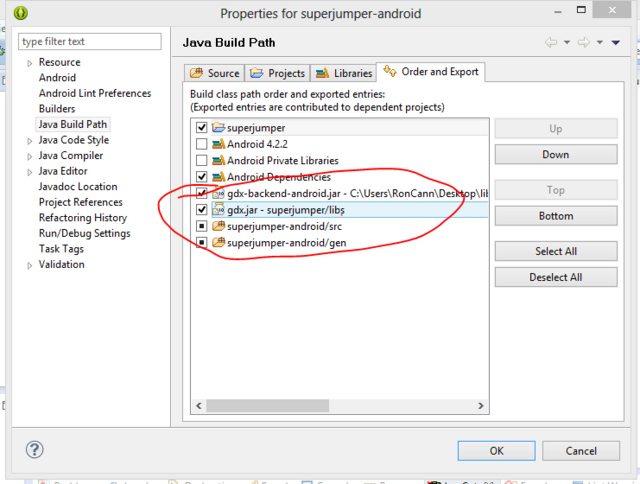The width and height of the screenshot is (640, 484).
Task: Enable export for Android 4.2.2
Action: [x=202, y=144]
